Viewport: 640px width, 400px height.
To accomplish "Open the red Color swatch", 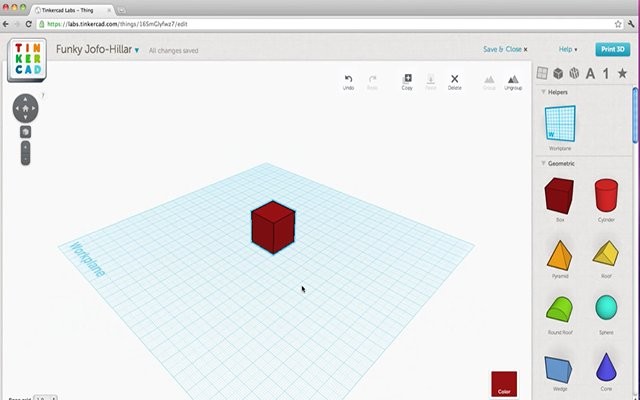I will 504,384.
